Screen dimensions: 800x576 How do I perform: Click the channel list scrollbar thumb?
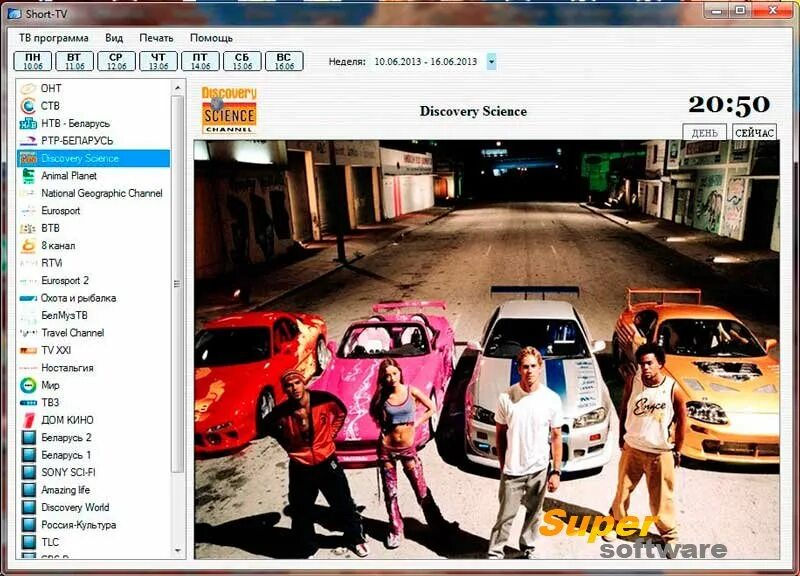point(178,284)
